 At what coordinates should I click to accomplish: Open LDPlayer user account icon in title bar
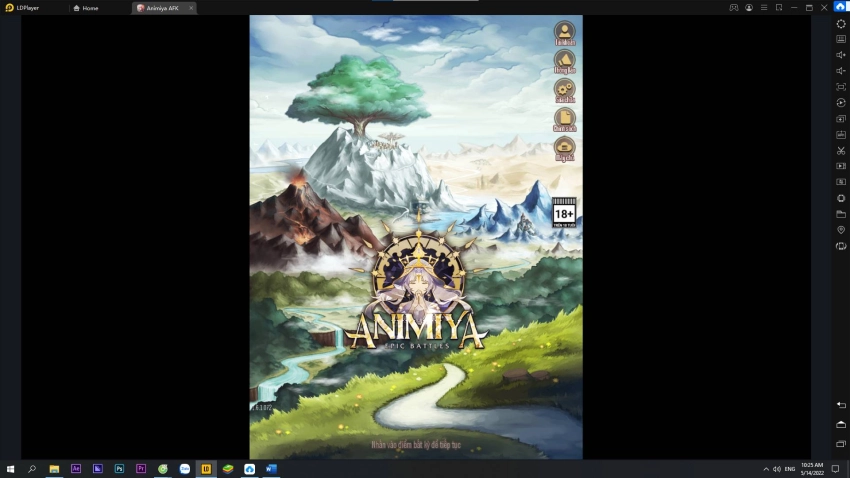749,8
